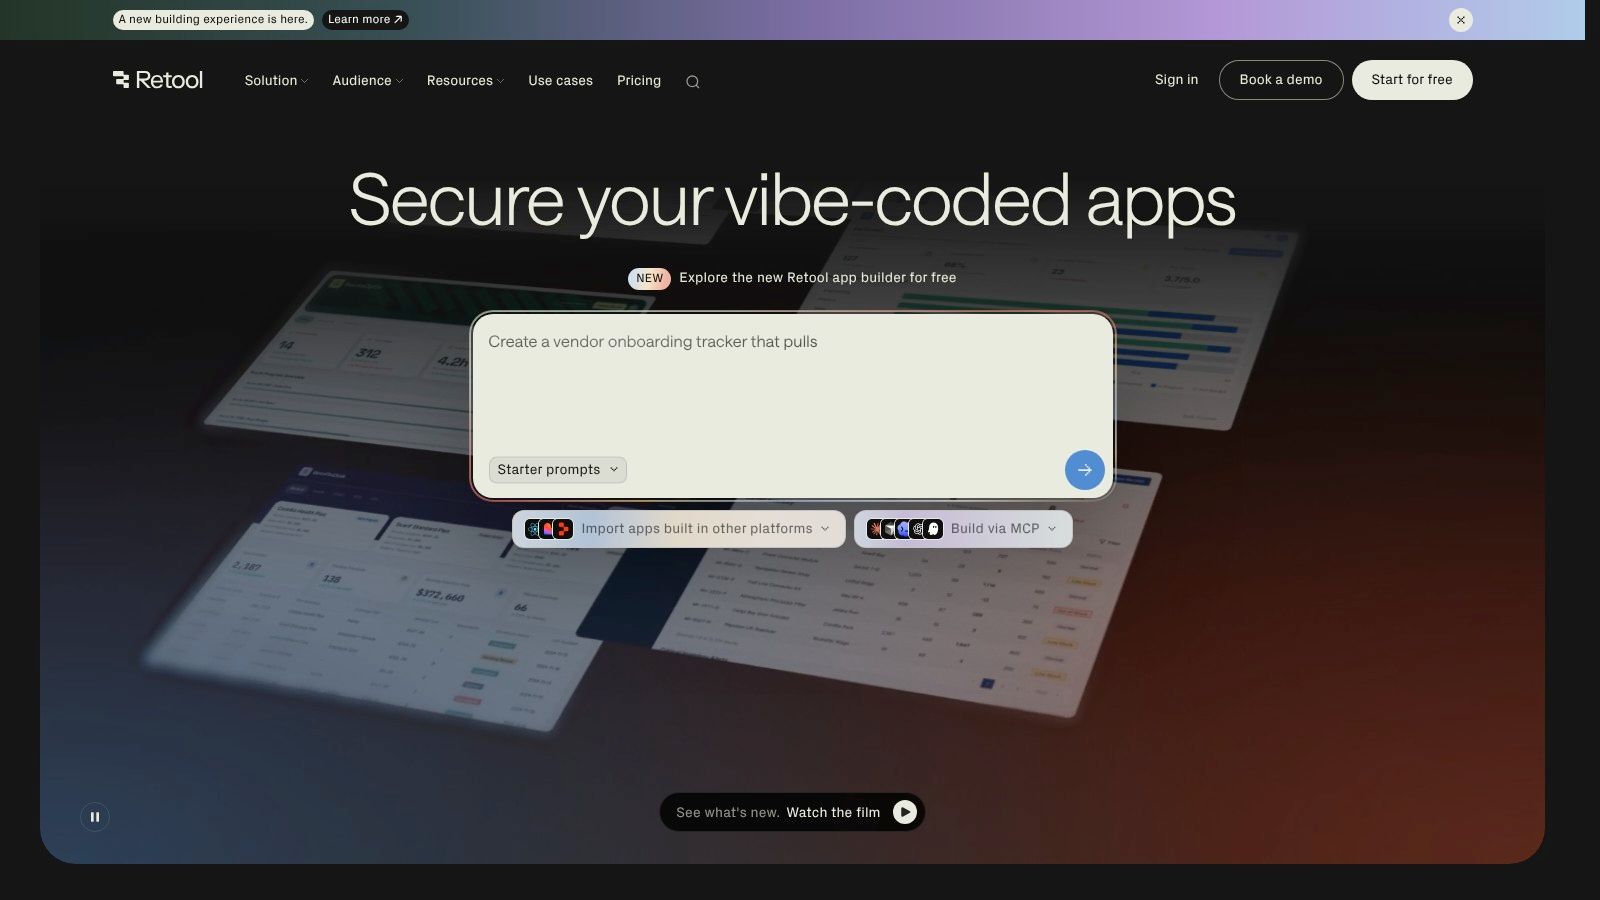Open the Pricing page
Screen dimensions: 1600x900
tap(639, 81)
